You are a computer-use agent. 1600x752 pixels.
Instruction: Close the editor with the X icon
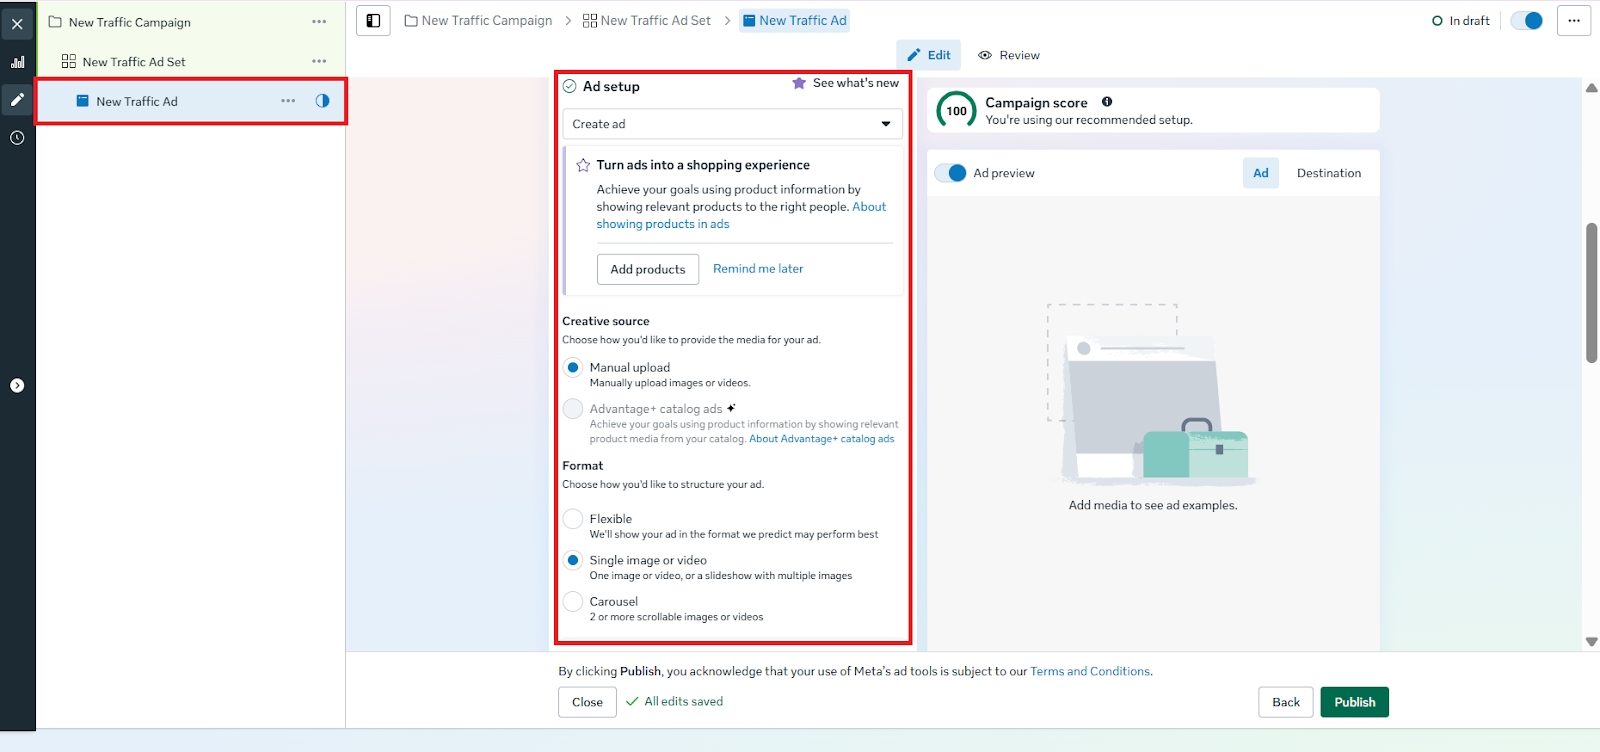coord(17,24)
